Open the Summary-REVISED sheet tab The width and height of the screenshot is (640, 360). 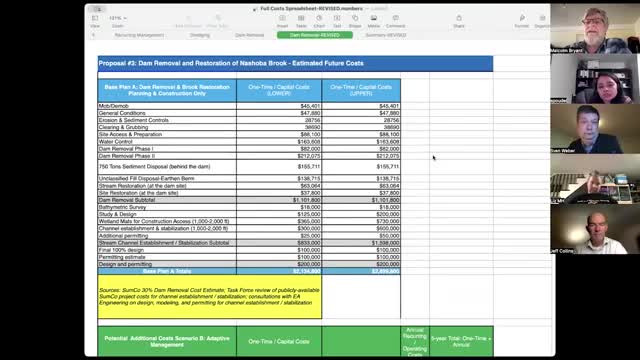click(386, 35)
